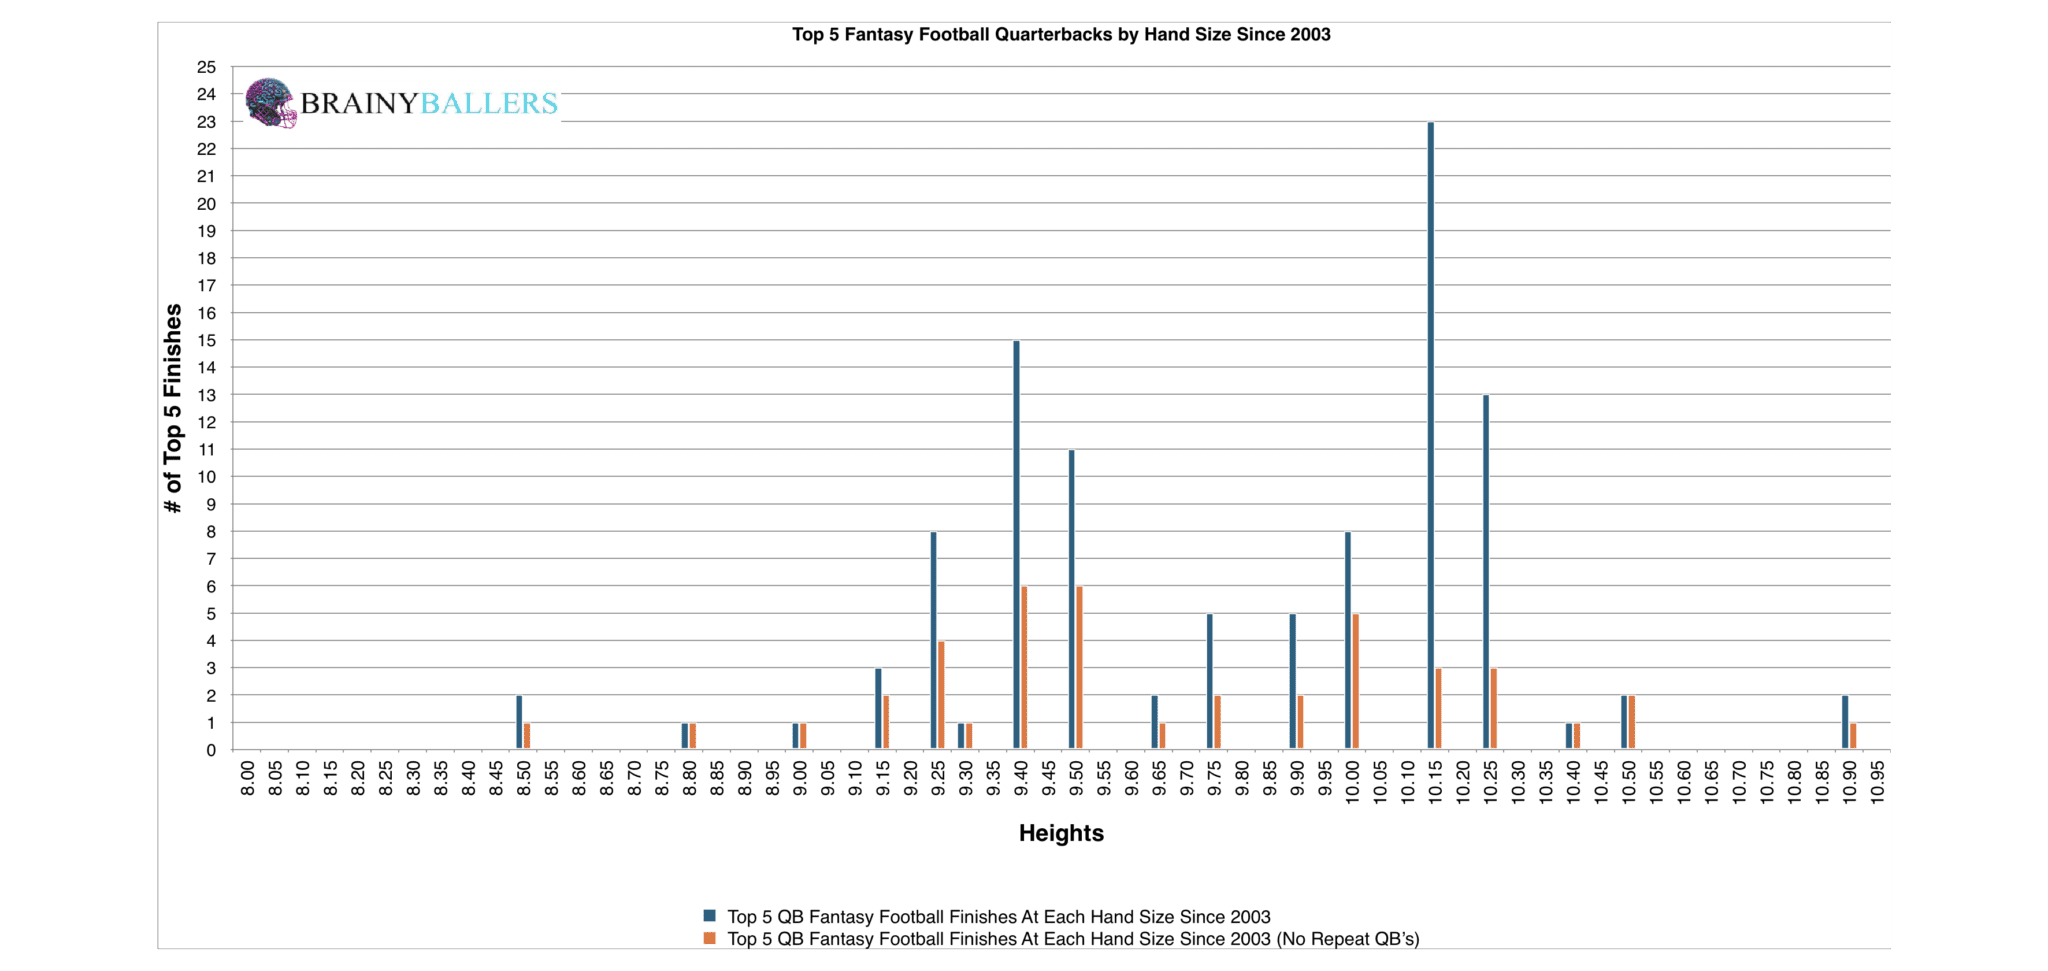Click the blue bar at 9.50

1072,599
